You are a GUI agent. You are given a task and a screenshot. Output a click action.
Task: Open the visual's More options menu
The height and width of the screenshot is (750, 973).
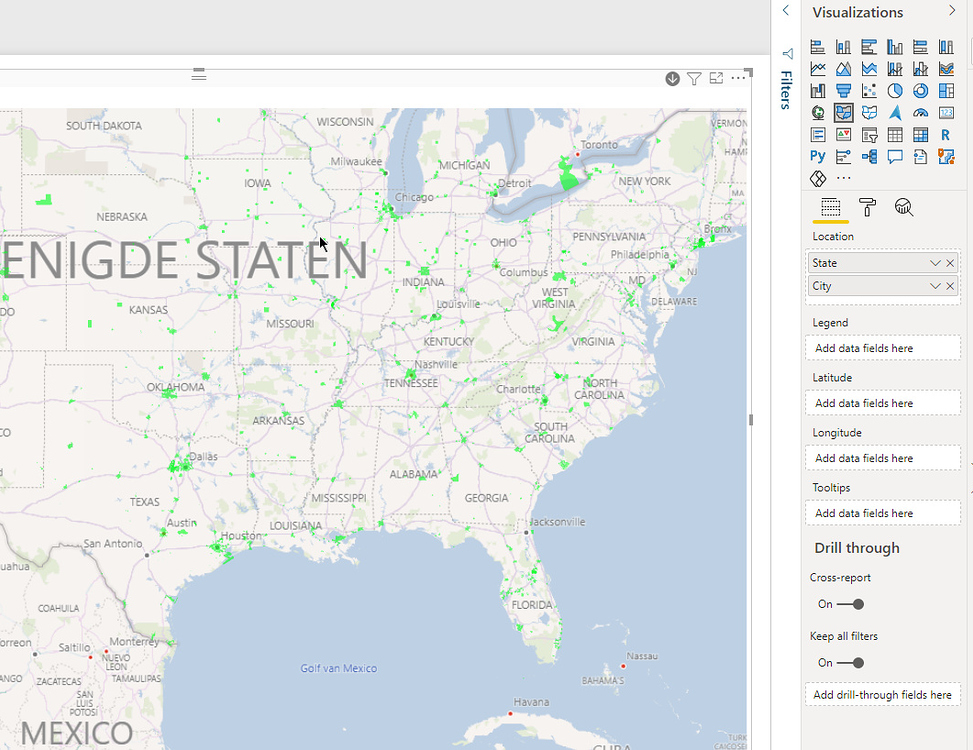pos(738,78)
